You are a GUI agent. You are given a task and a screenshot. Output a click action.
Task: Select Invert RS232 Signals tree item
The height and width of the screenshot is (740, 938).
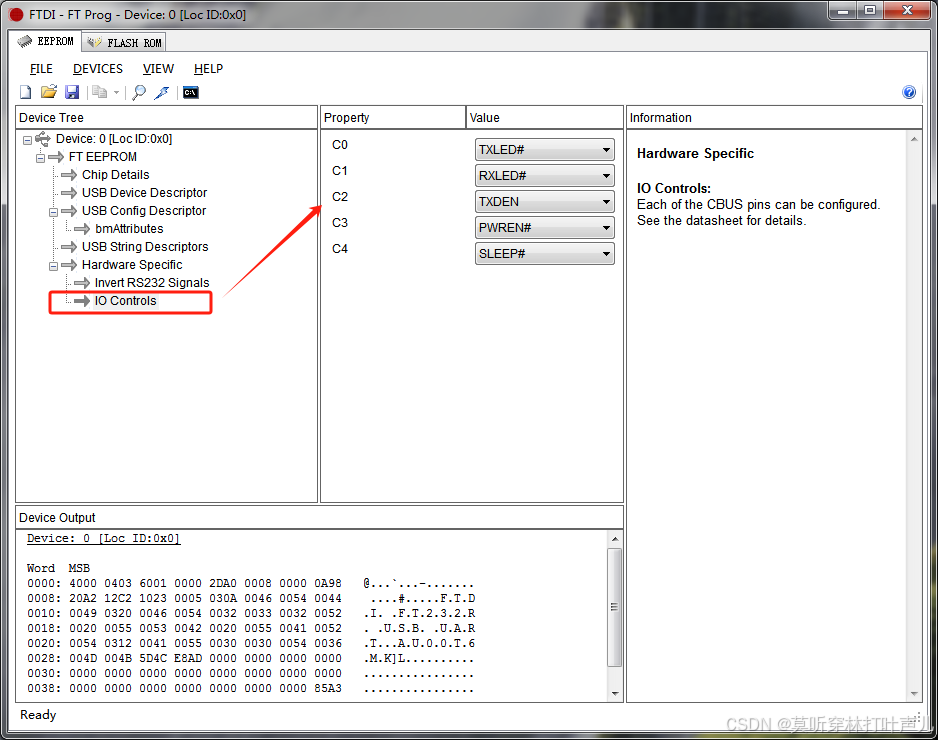151,282
